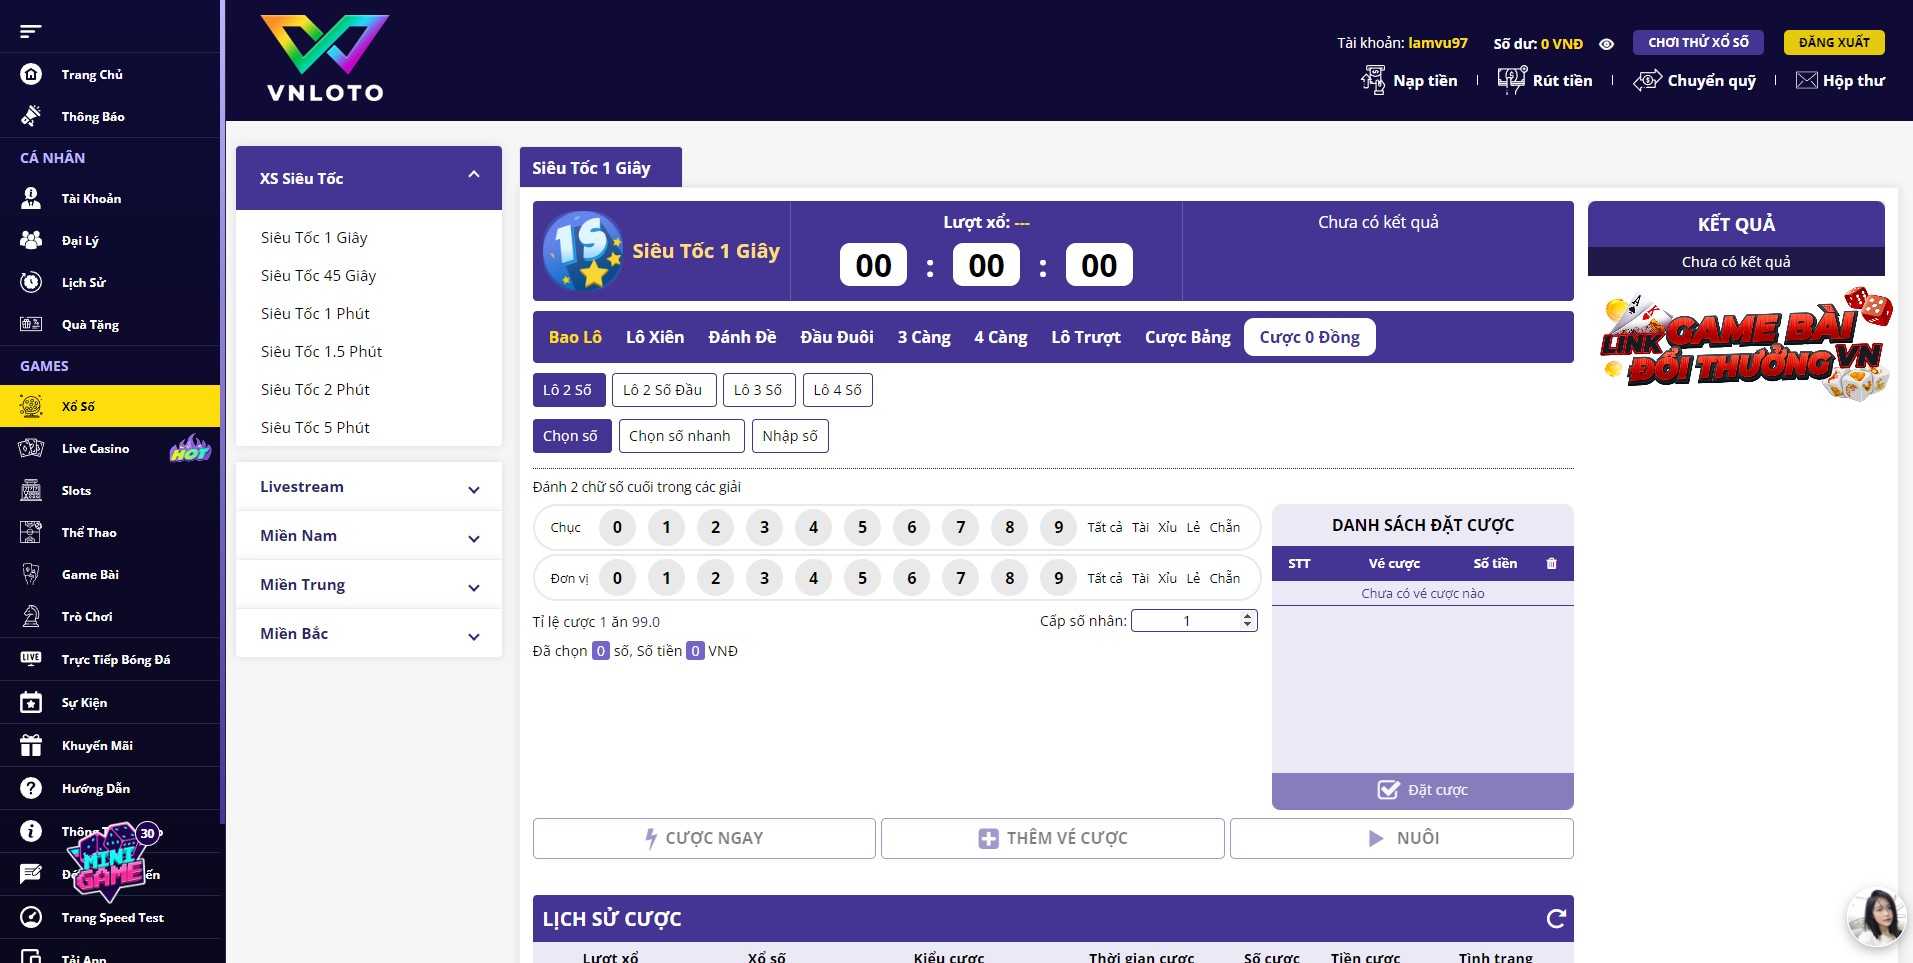This screenshot has width=1913, height=963.
Task: Open Trò Chơi chess knight icon
Action: tap(31, 616)
